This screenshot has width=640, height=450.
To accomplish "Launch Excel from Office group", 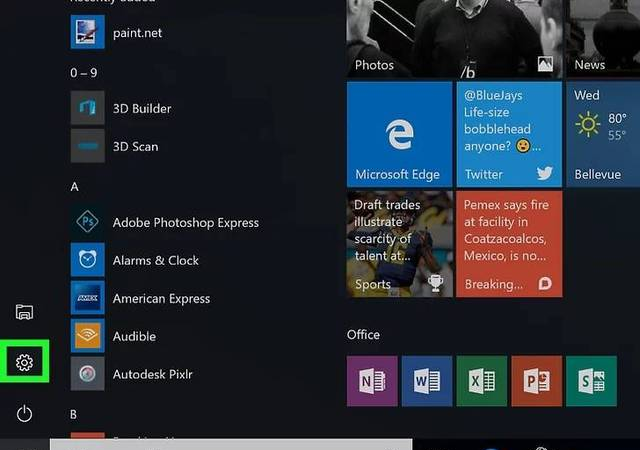I will tap(482, 381).
